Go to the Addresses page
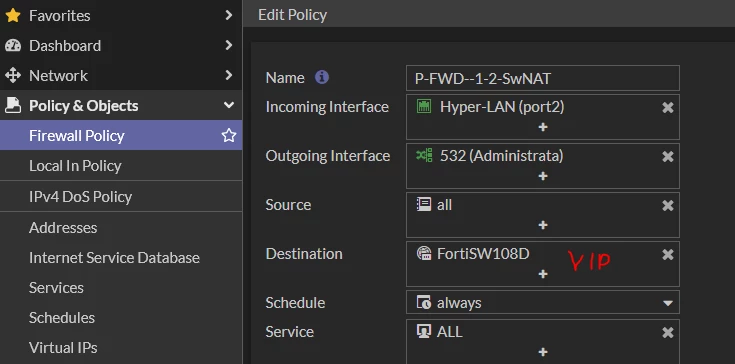The height and width of the screenshot is (364, 735). (63, 228)
